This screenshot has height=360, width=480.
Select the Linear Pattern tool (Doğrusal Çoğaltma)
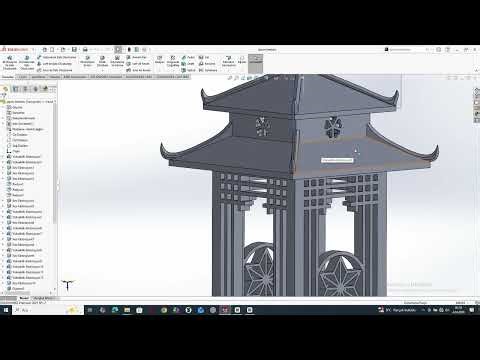173,61
